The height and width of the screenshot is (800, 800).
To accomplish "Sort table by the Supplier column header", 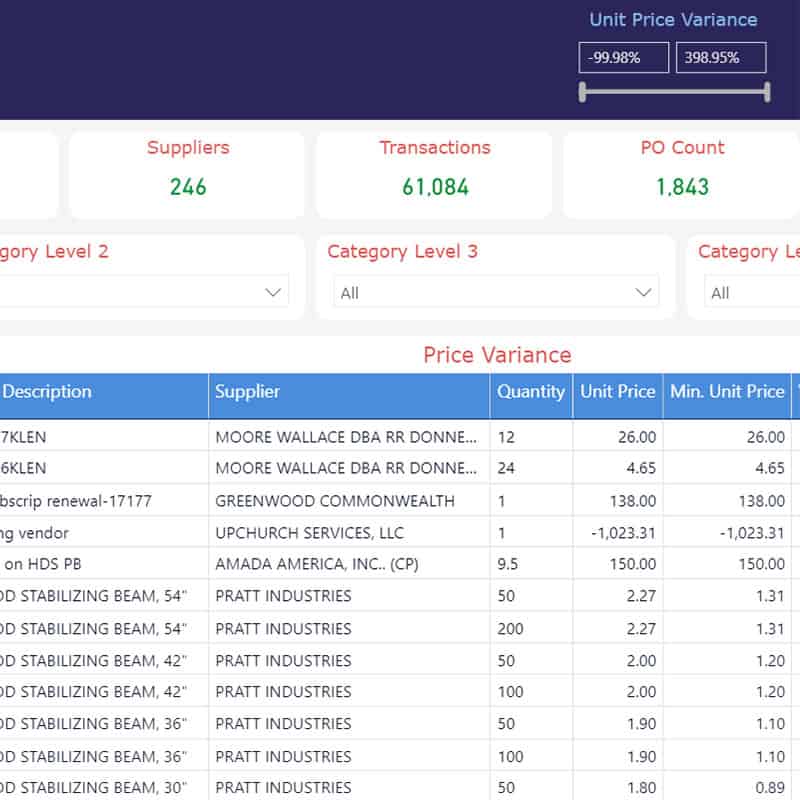I will (x=248, y=392).
